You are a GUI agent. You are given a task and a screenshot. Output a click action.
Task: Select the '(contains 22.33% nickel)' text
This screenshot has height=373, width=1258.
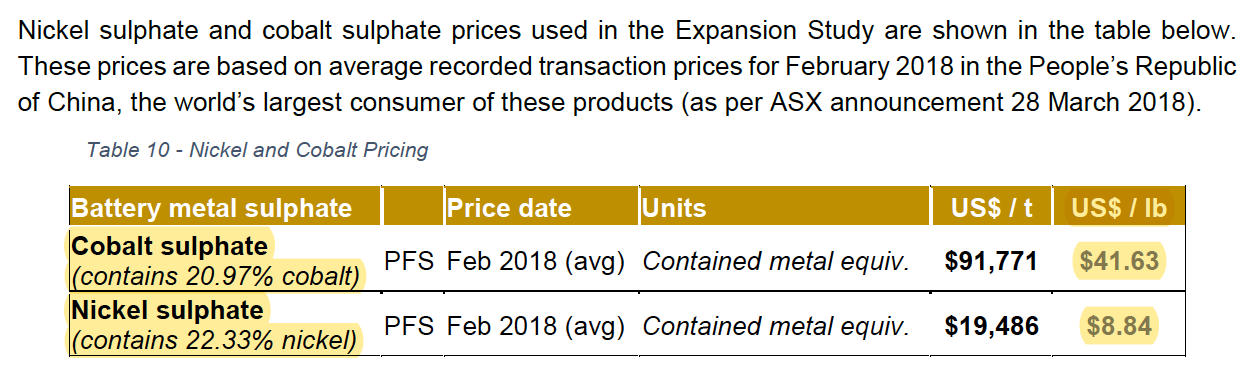tap(213, 340)
